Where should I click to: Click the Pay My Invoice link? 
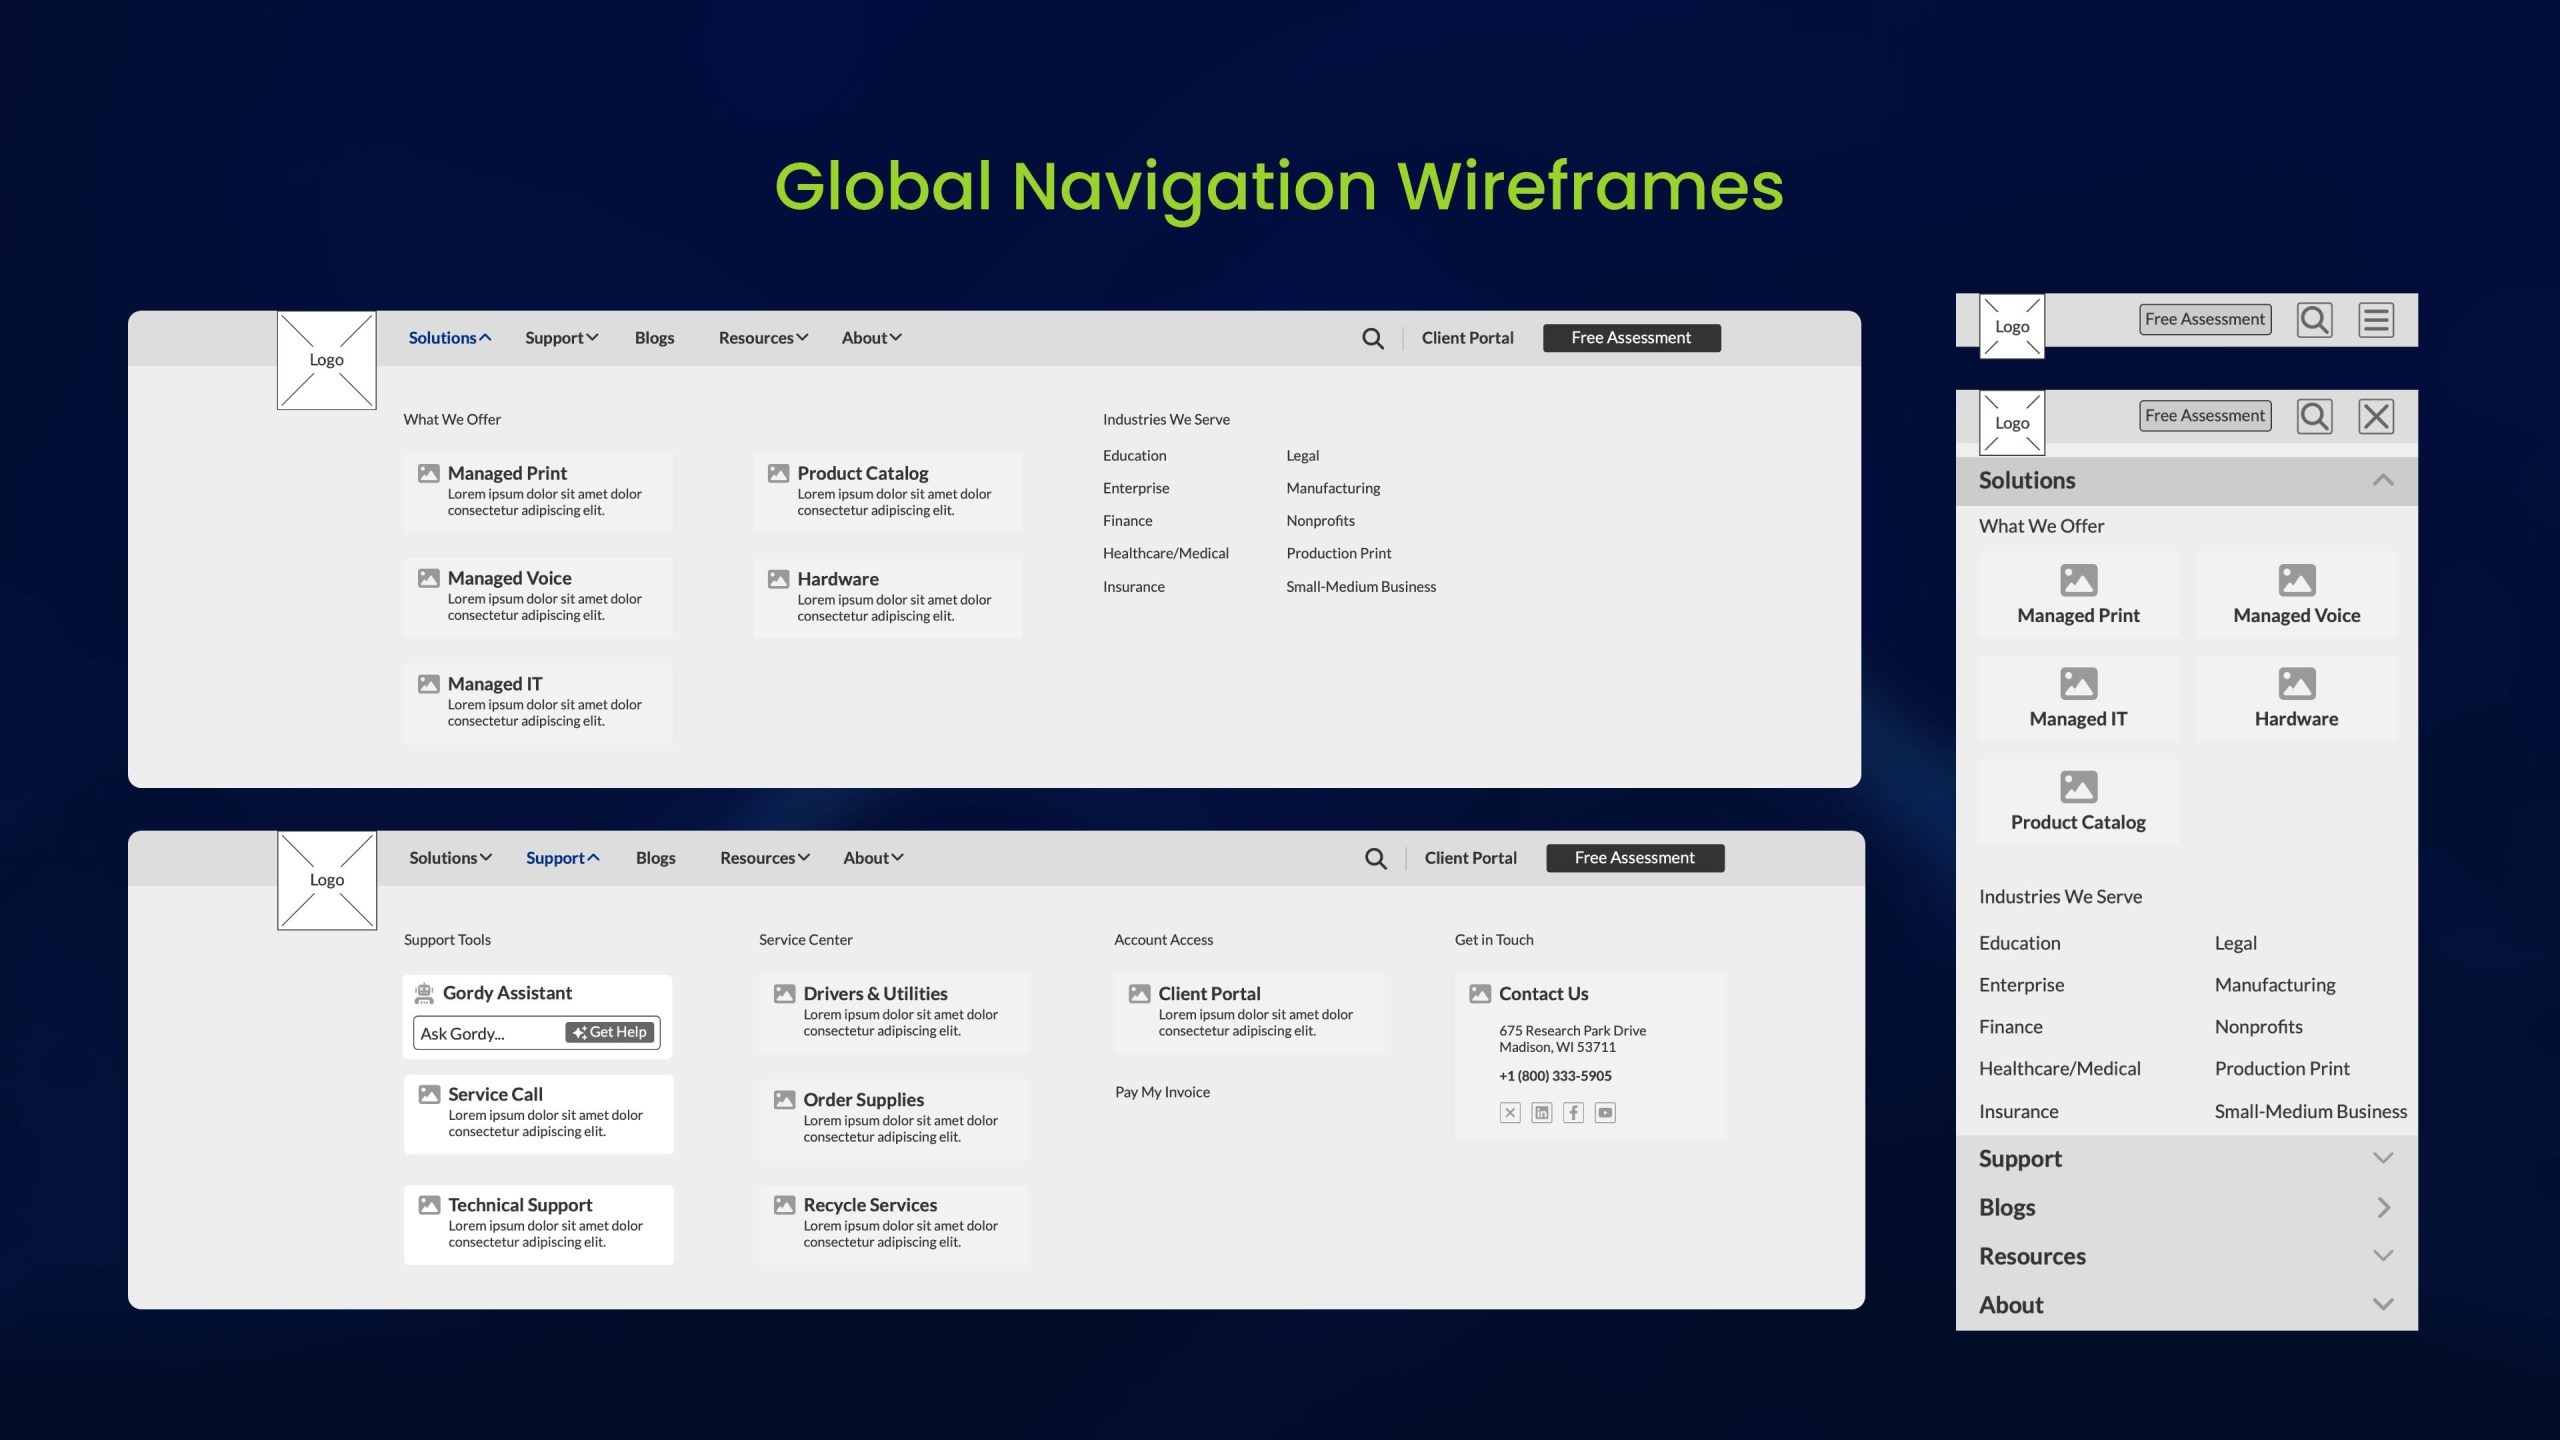coord(1162,1092)
